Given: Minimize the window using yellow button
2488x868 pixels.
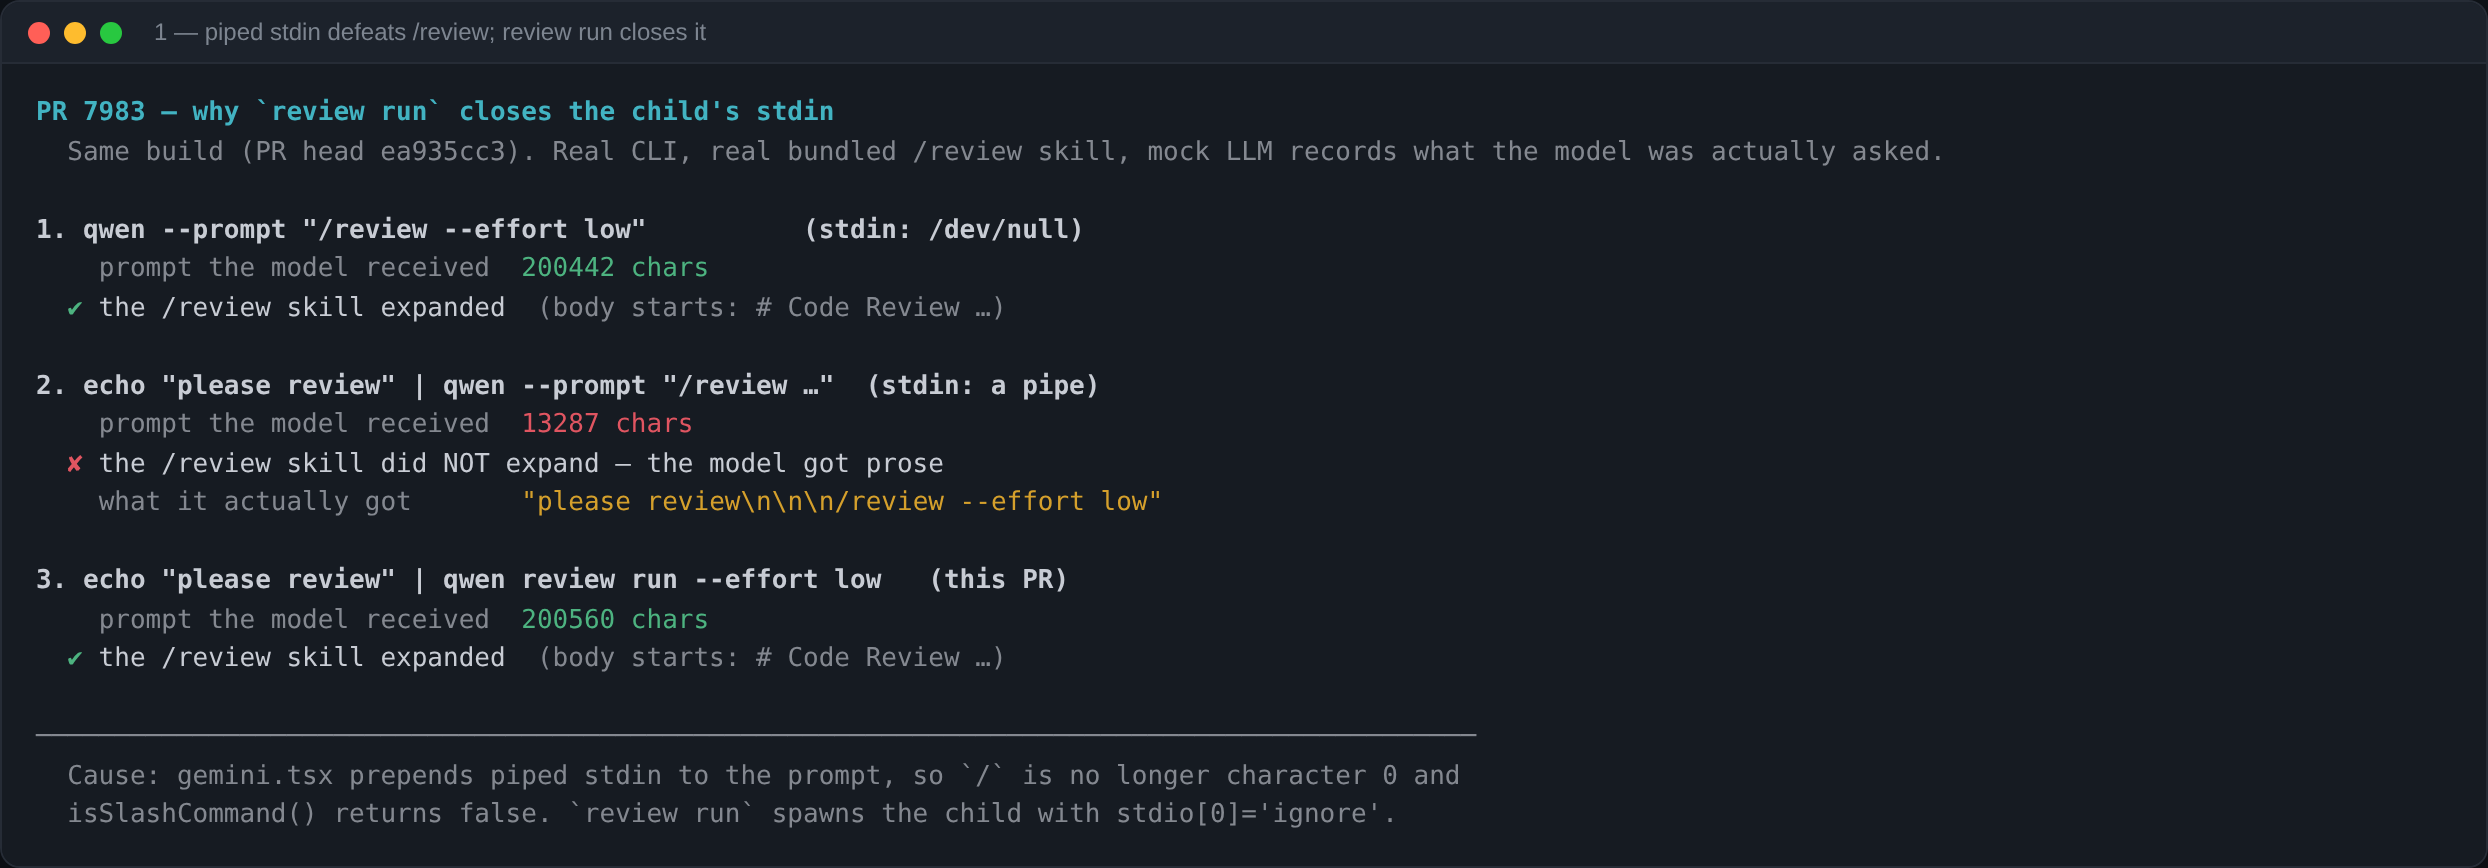Looking at the screenshot, I should pyautogui.click(x=75, y=33).
